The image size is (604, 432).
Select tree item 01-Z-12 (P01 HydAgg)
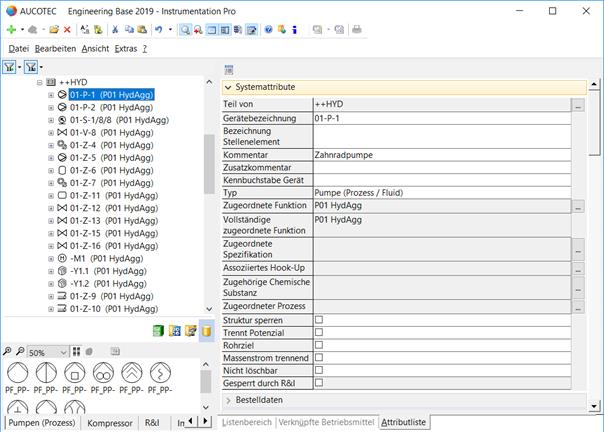coord(114,208)
